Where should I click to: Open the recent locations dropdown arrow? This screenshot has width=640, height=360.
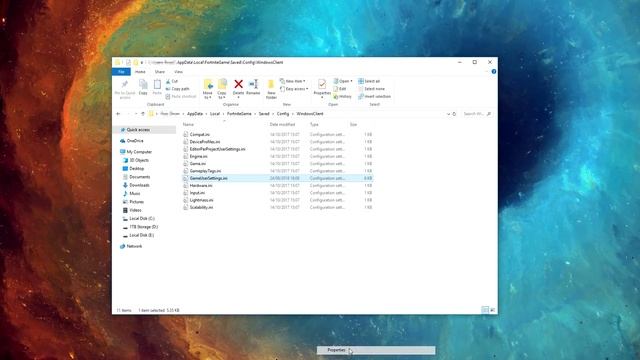(x=136, y=114)
